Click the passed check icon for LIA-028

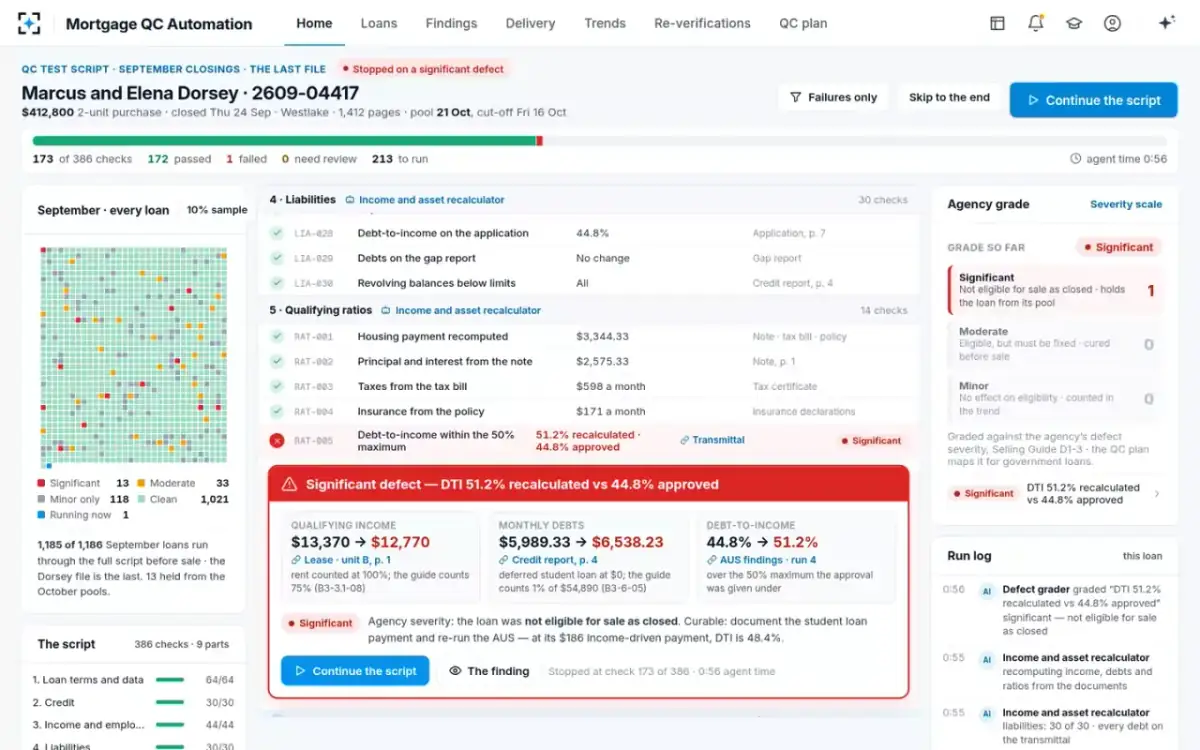[x=277, y=233]
